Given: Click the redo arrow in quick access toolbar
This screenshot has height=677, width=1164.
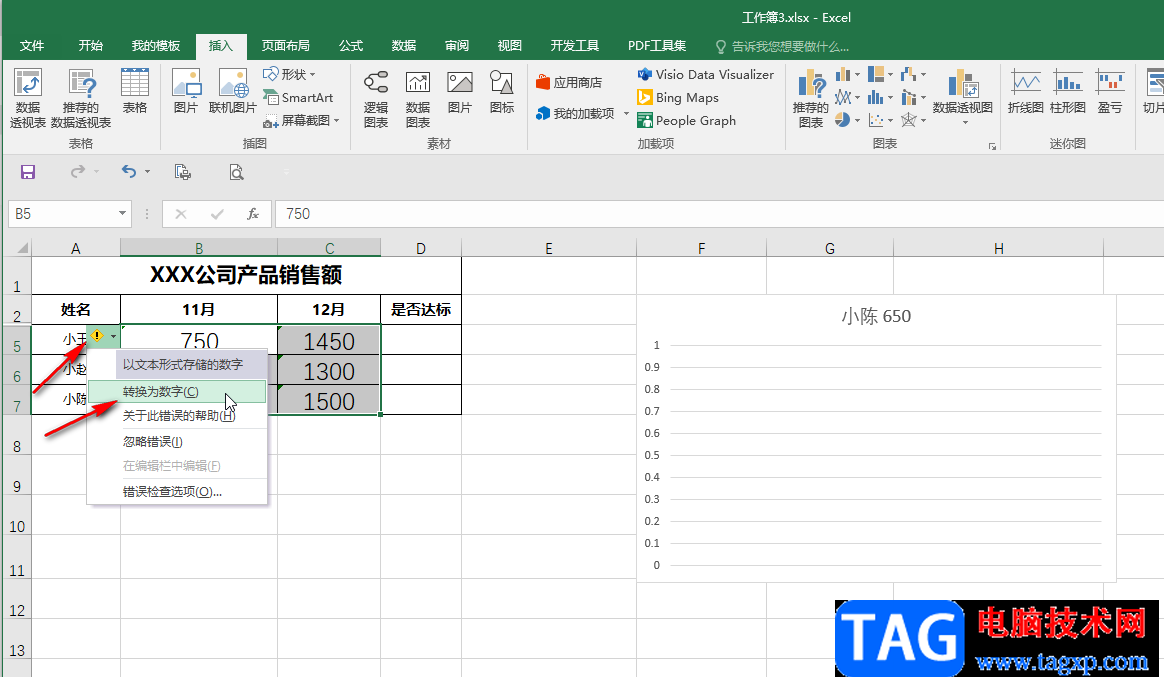Looking at the screenshot, I should (78, 171).
